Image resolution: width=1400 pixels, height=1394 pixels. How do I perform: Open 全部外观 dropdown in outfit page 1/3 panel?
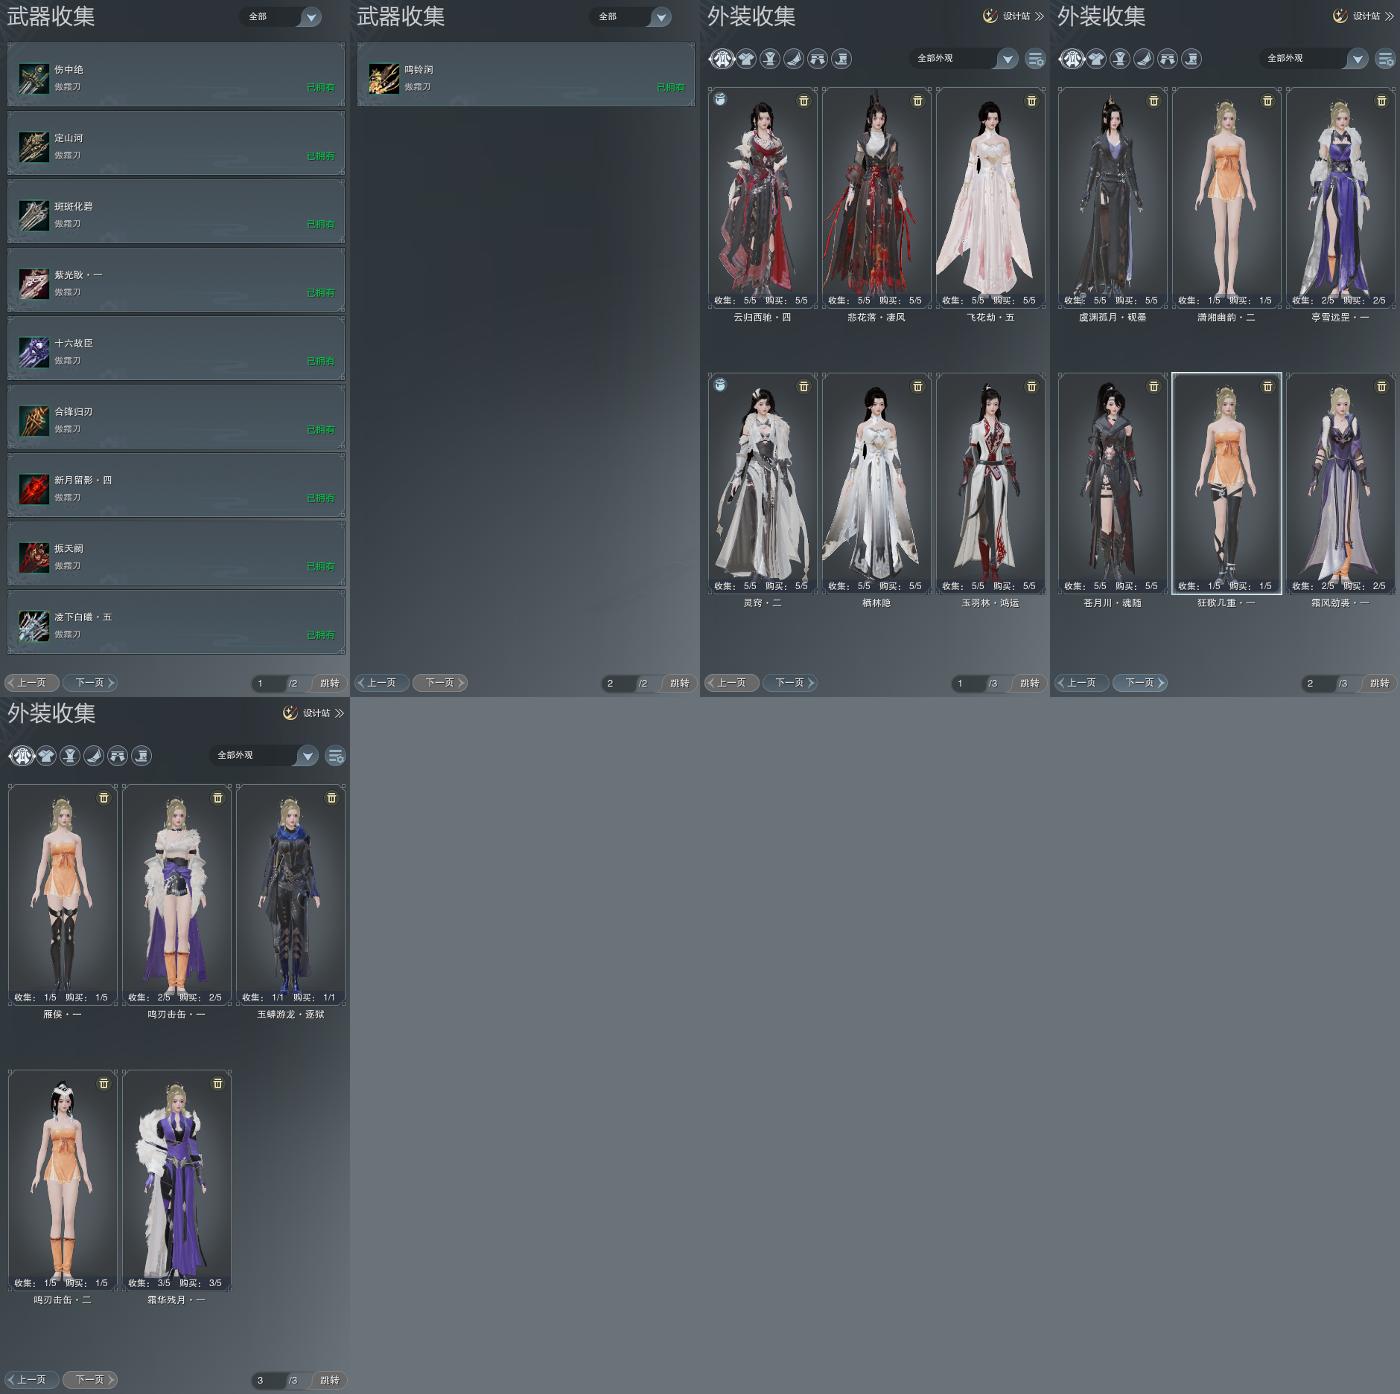click(964, 59)
